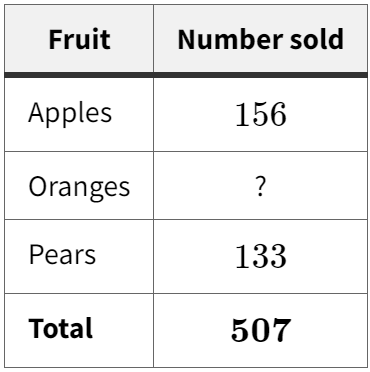Click the last digit of 133

(x=278, y=256)
